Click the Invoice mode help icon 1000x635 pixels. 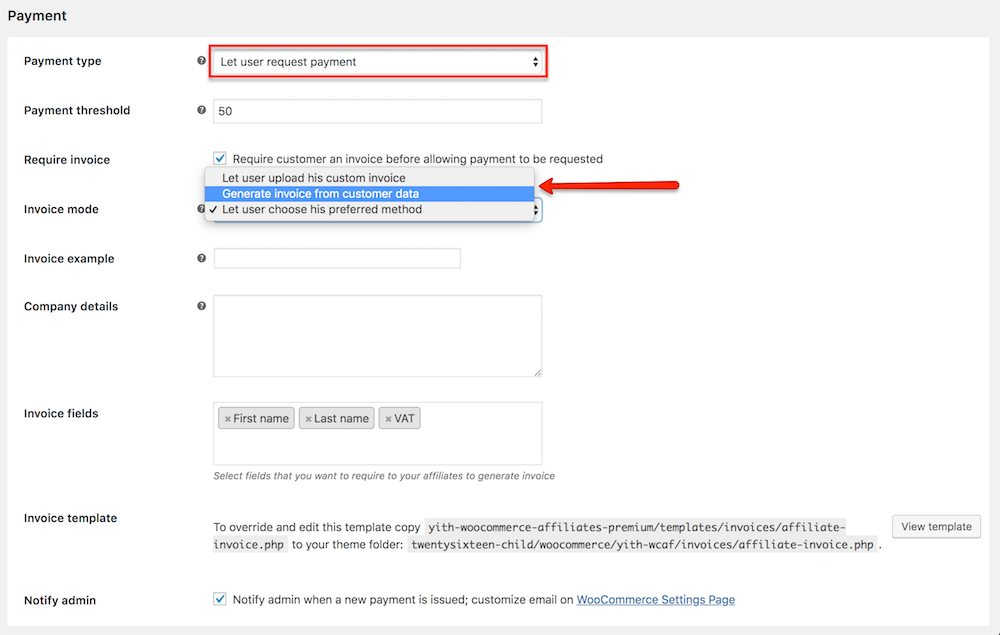201,209
